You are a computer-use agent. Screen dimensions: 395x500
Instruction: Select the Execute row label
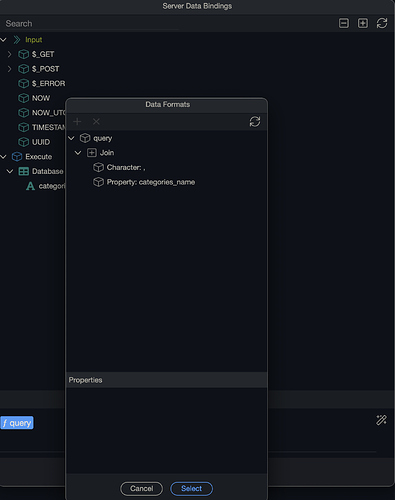(x=39, y=157)
